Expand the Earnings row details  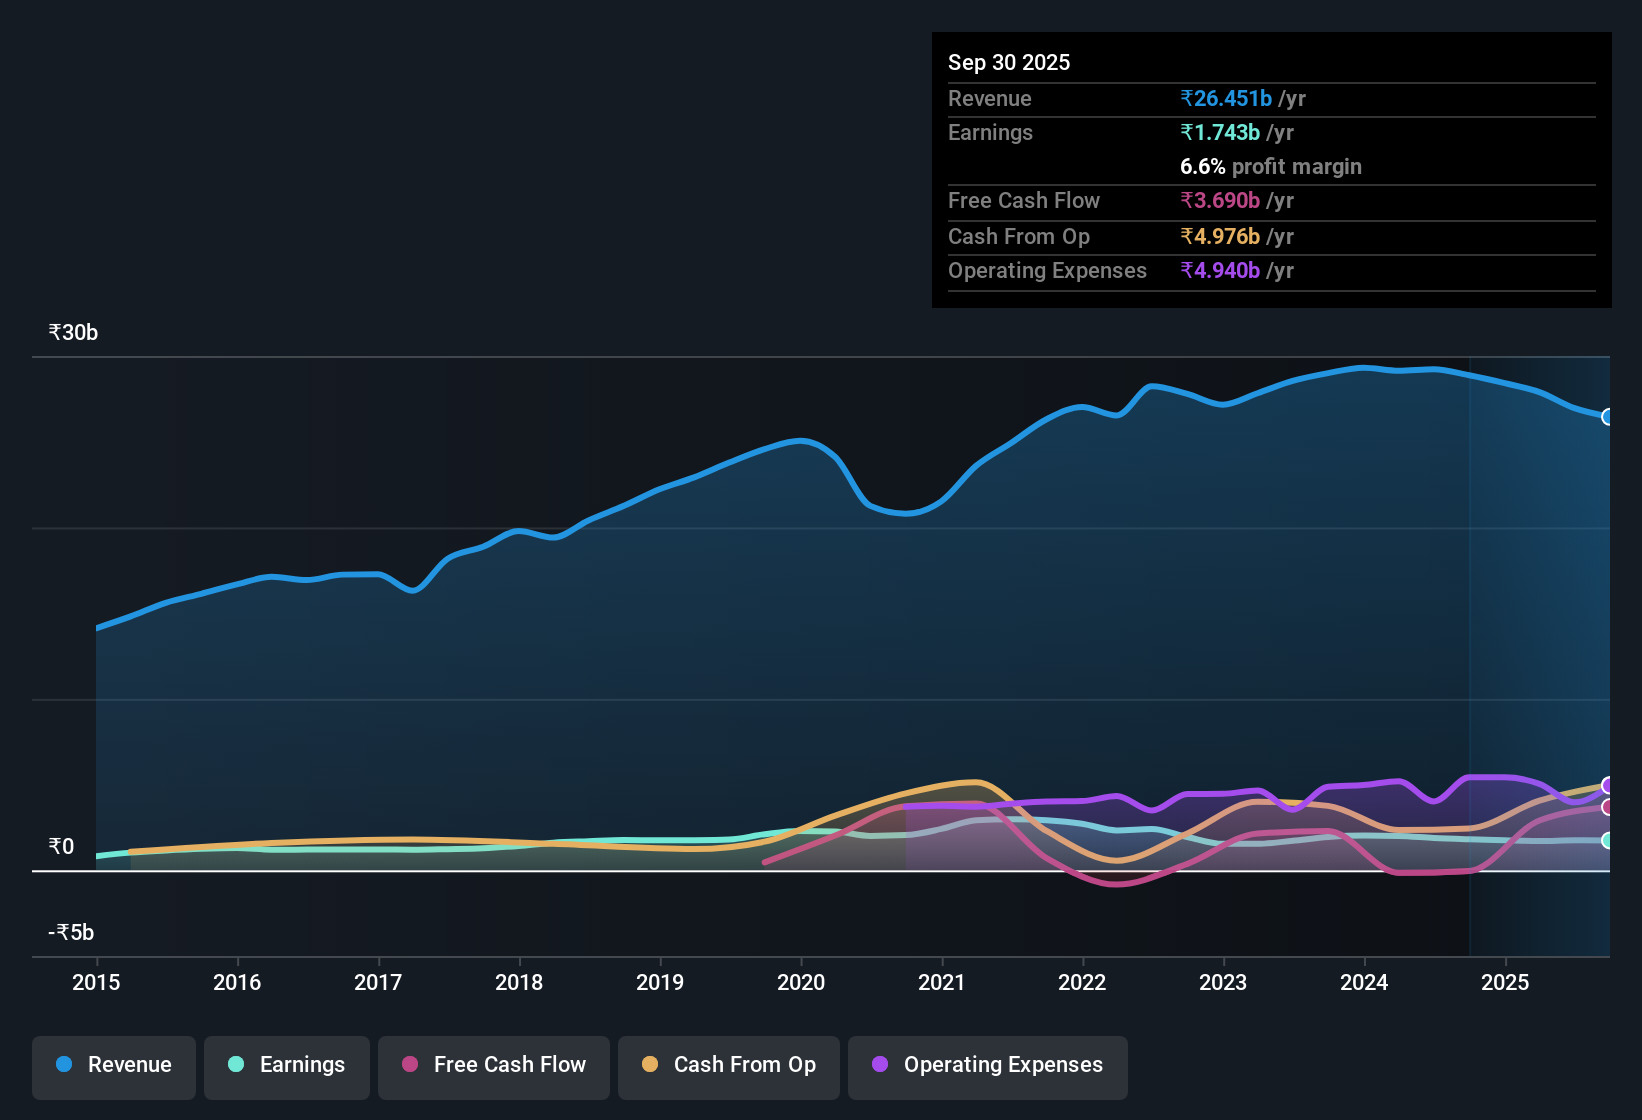coord(990,132)
